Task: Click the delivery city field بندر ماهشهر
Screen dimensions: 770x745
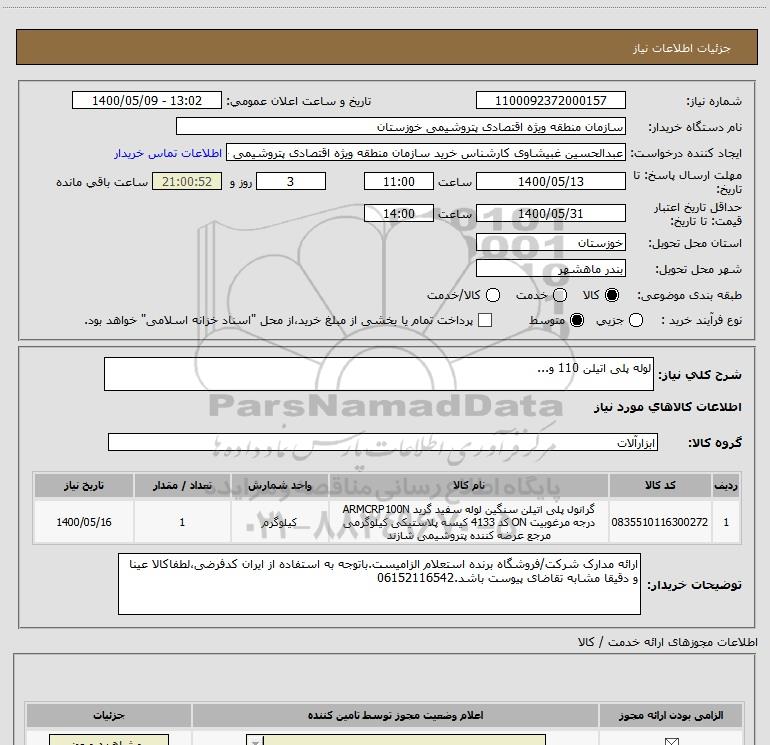Action: tap(550, 269)
